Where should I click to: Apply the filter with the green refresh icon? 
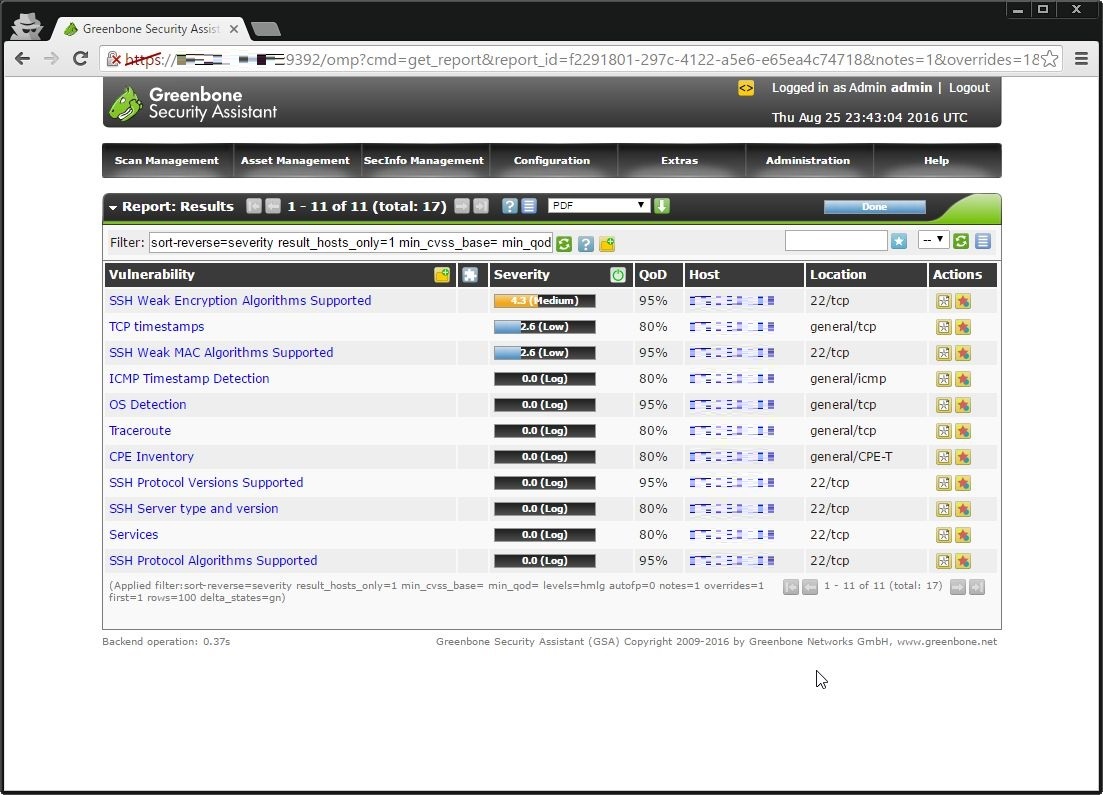tap(563, 244)
